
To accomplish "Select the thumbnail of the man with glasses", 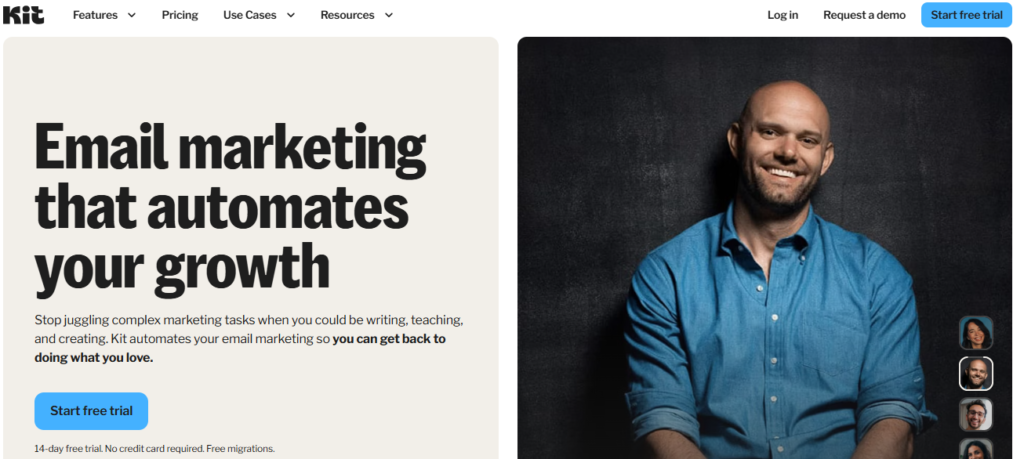I will click(x=976, y=415).
